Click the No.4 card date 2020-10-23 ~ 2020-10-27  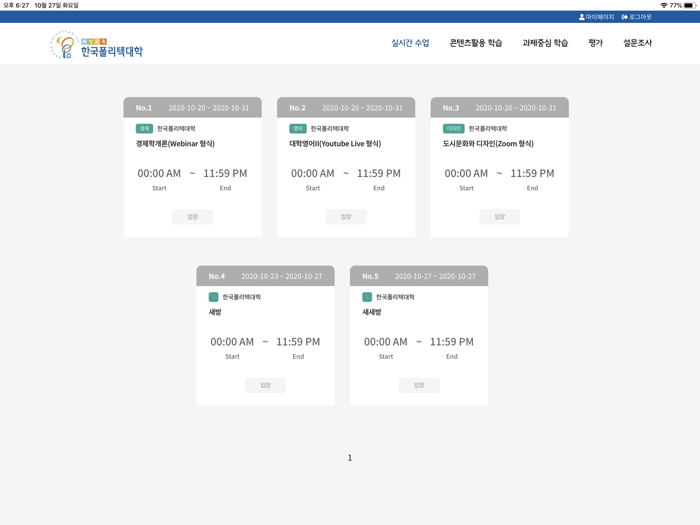click(282, 276)
